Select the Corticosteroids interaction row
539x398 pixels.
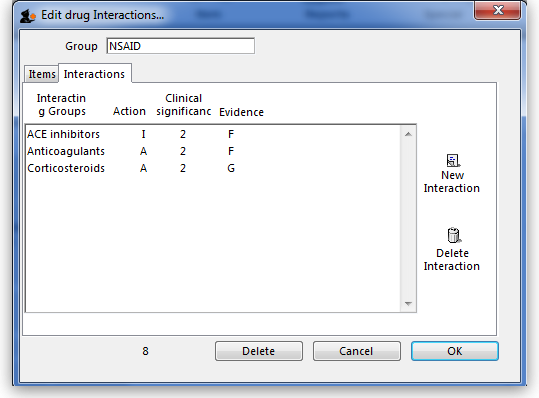pos(213,168)
